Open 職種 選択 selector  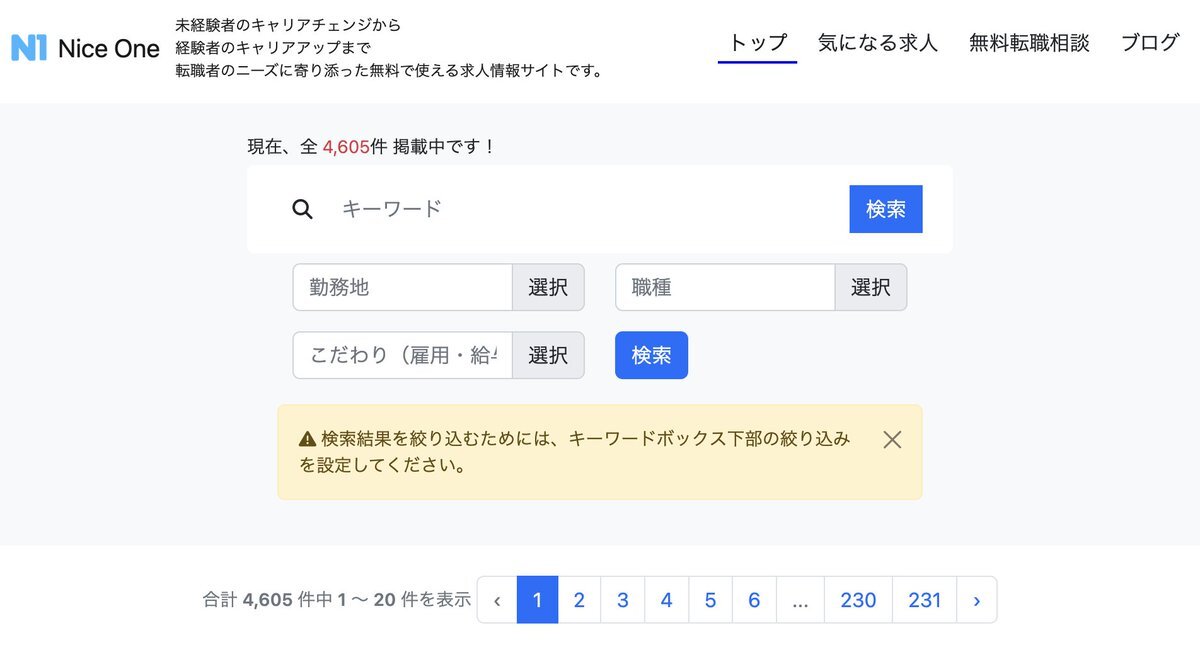point(871,287)
